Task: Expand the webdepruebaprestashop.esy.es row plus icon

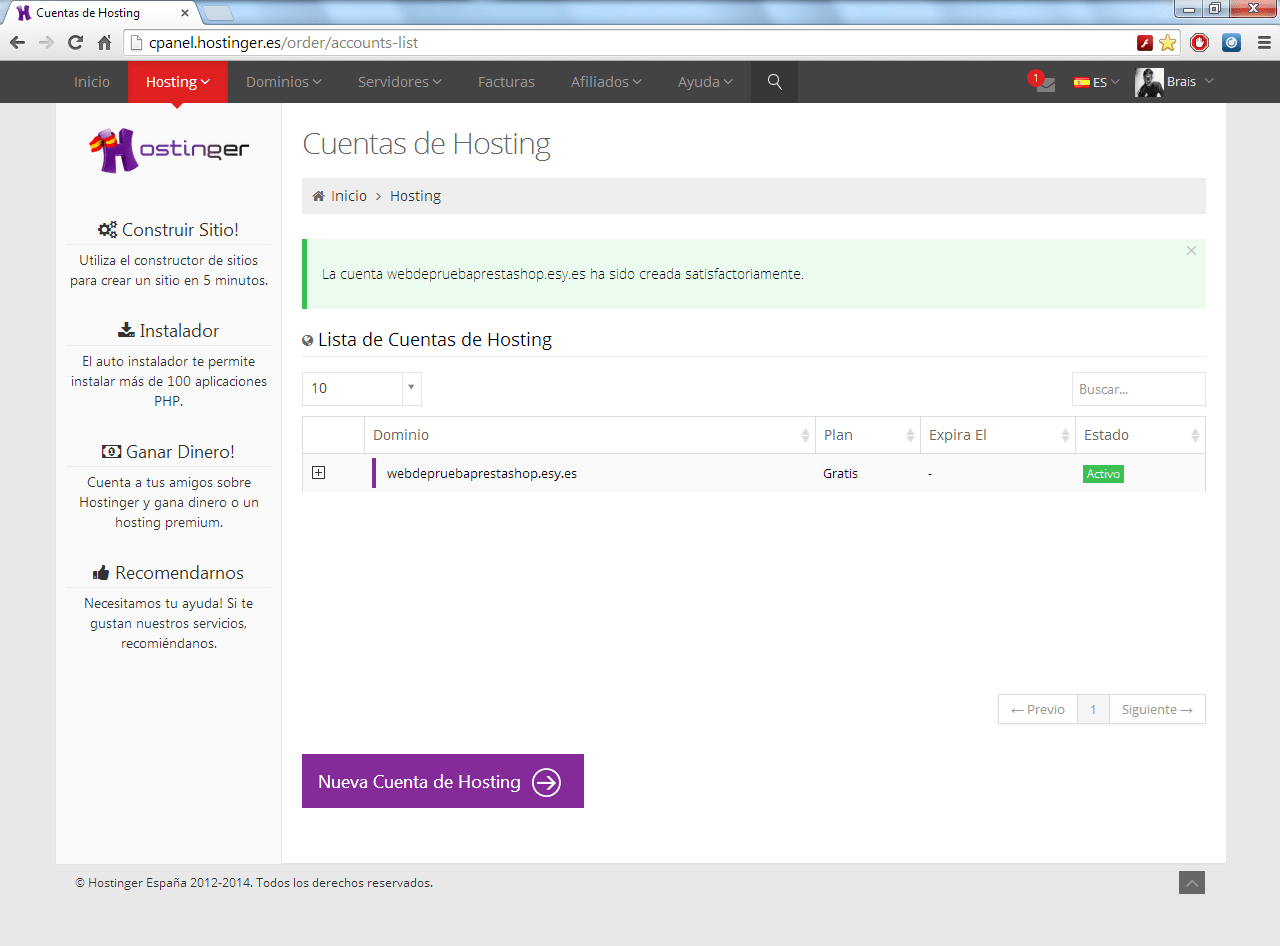Action: [x=318, y=473]
